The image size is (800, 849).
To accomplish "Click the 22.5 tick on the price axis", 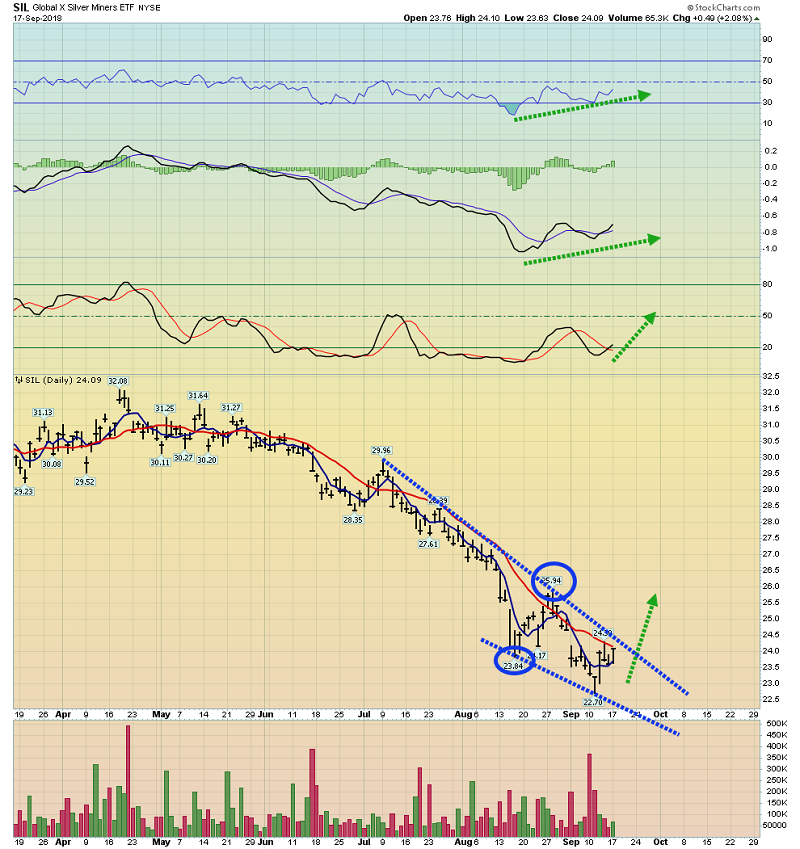I will pos(771,700).
